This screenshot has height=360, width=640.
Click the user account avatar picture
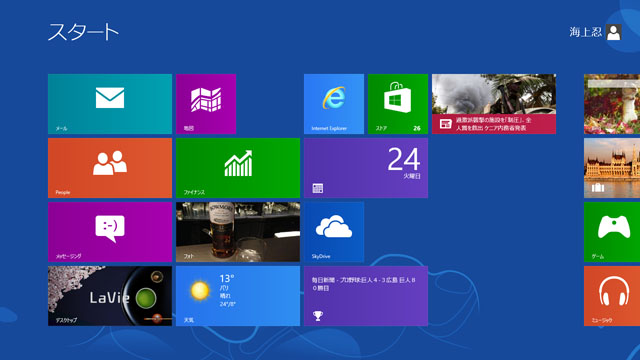pyautogui.click(x=614, y=32)
